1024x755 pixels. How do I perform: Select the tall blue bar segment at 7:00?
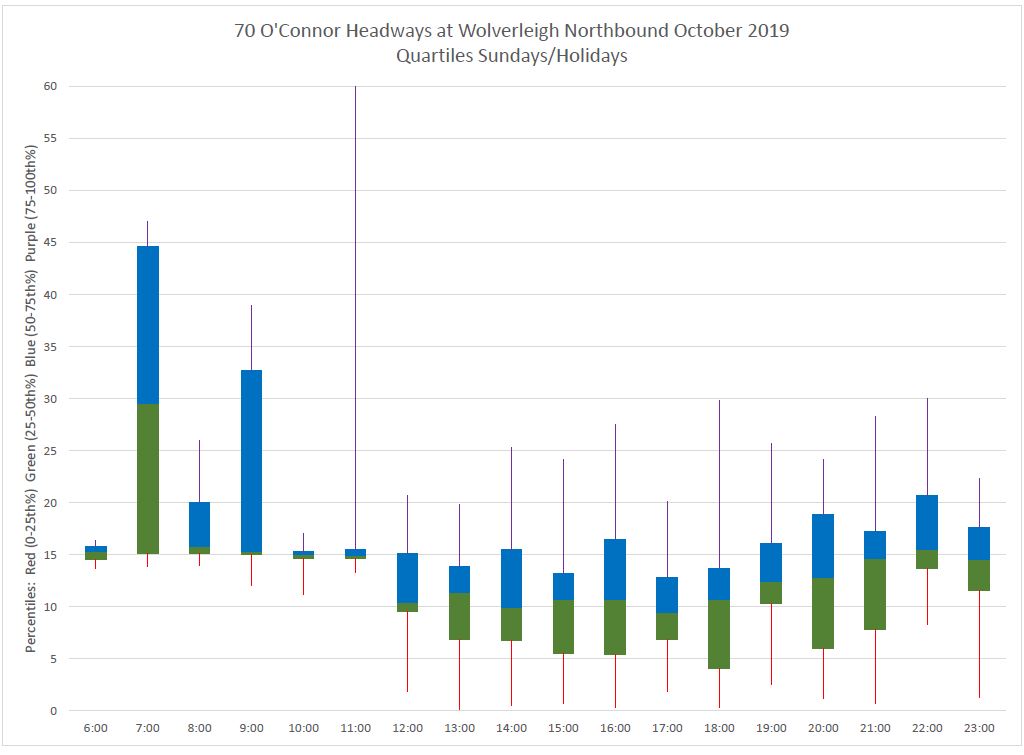pyautogui.click(x=147, y=324)
